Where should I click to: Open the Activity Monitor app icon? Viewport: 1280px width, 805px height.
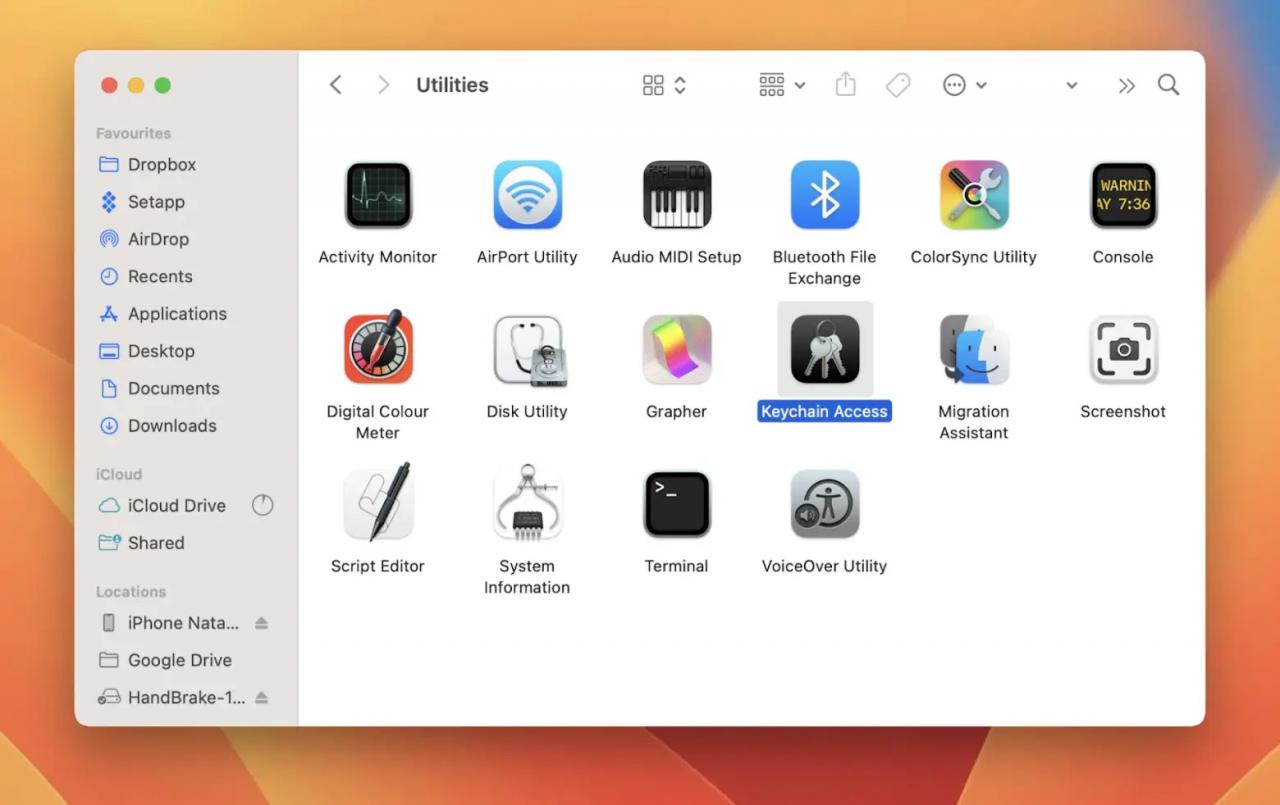pos(378,195)
